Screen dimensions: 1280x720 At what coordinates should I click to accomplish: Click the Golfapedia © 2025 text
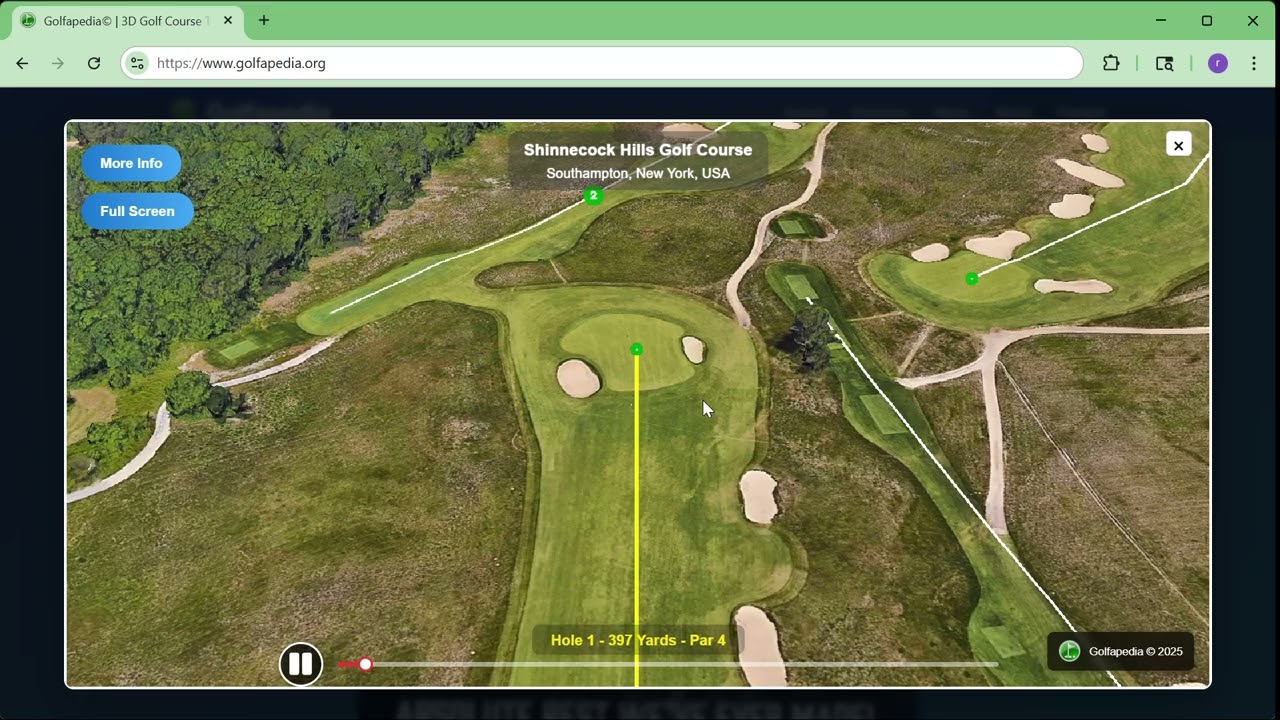coord(1135,652)
